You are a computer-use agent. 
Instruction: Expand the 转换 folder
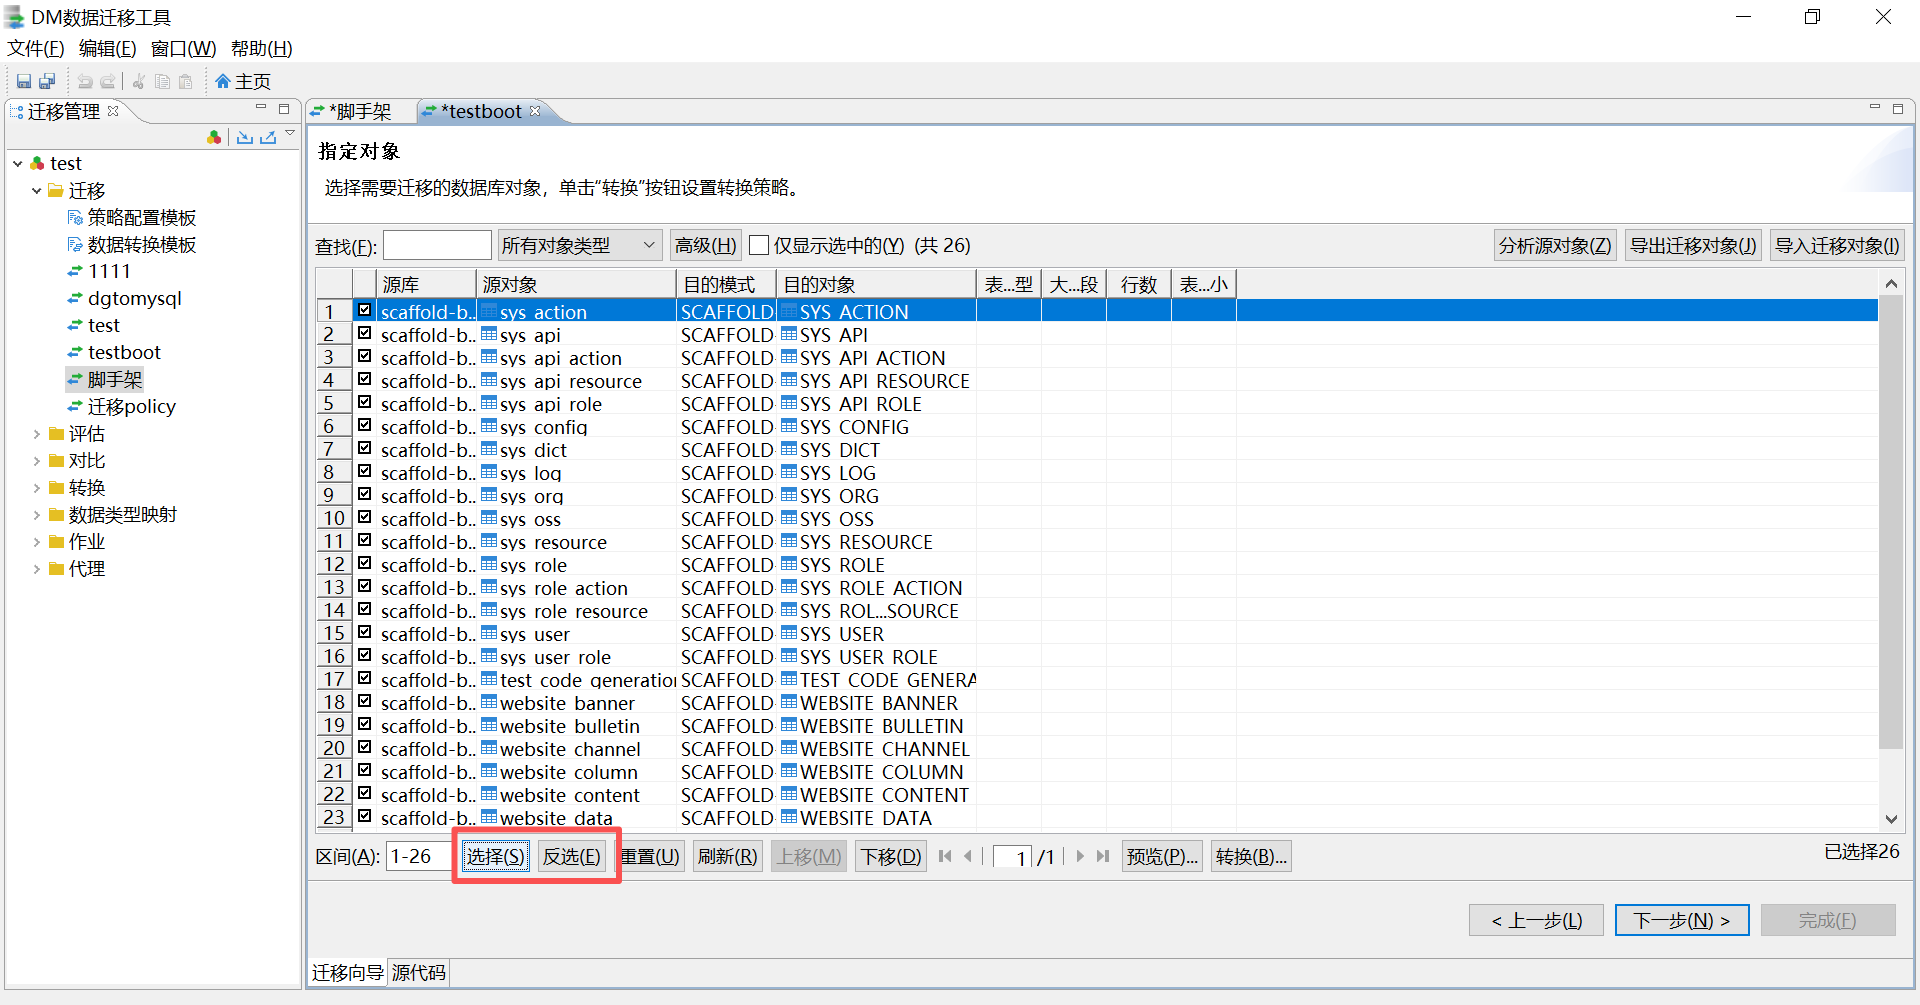coord(37,487)
